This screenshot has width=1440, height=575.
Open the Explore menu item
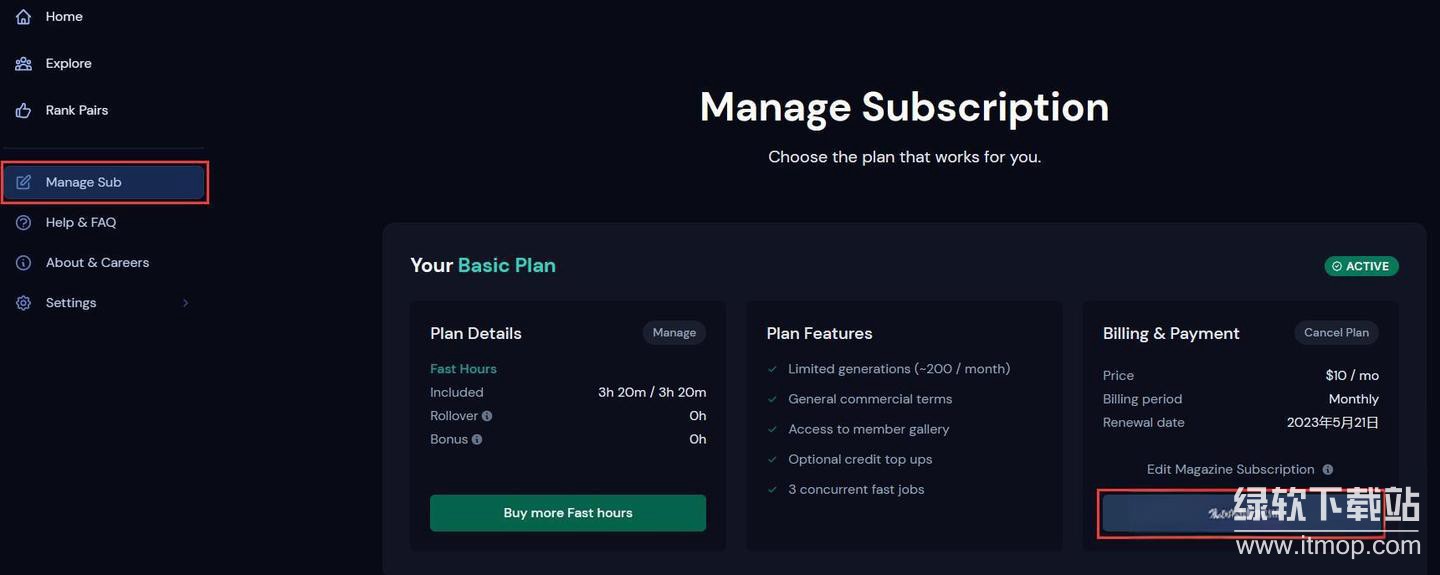click(x=68, y=64)
